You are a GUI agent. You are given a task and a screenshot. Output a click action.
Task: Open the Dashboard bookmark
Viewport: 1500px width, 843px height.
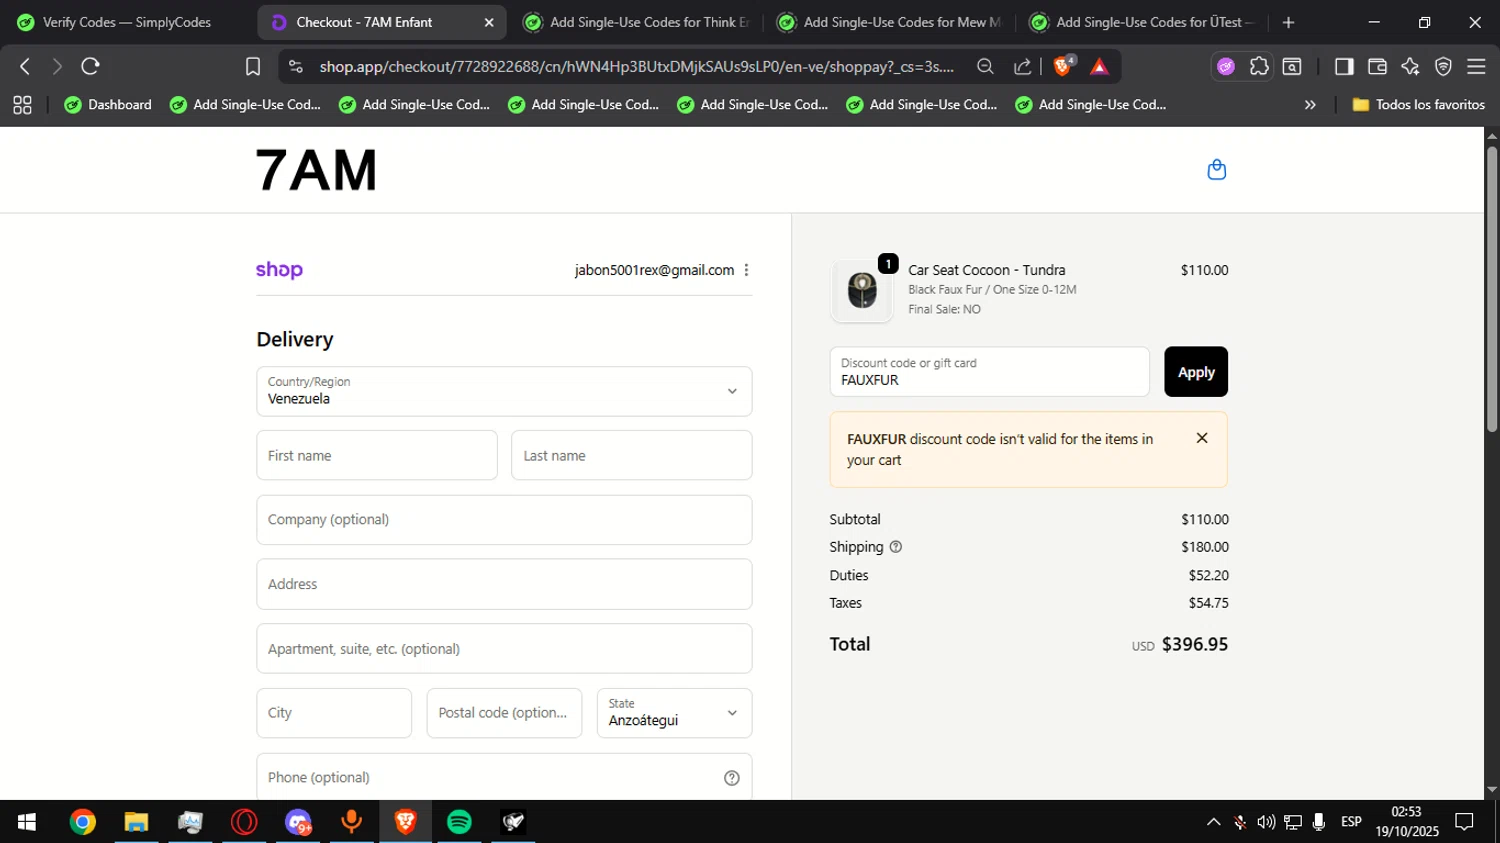click(x=108, y=104)
